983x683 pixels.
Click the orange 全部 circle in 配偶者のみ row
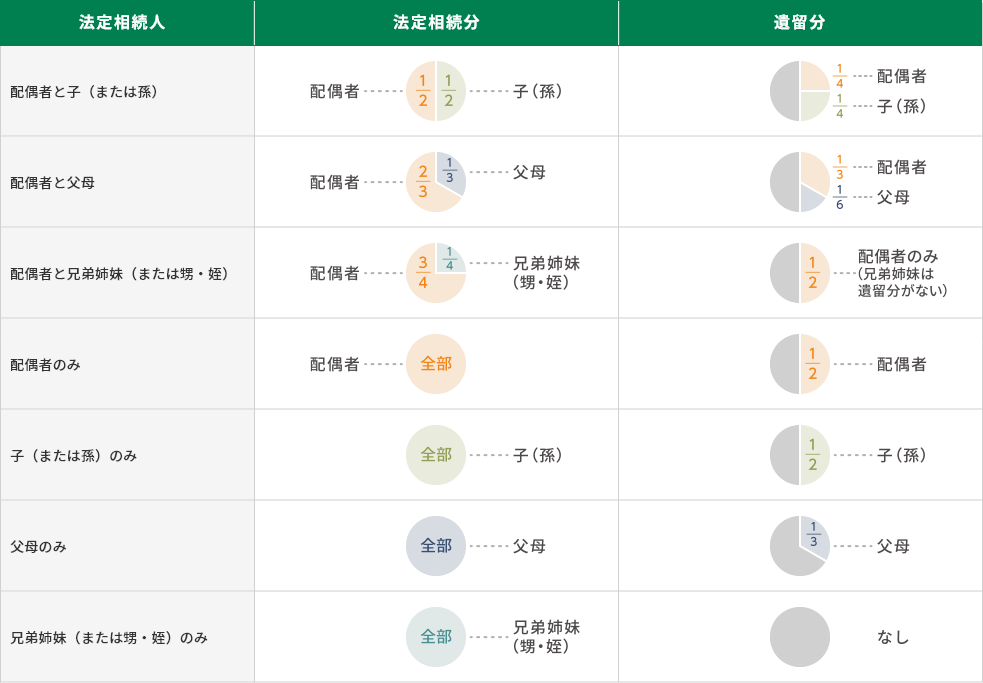coord(437,363)
